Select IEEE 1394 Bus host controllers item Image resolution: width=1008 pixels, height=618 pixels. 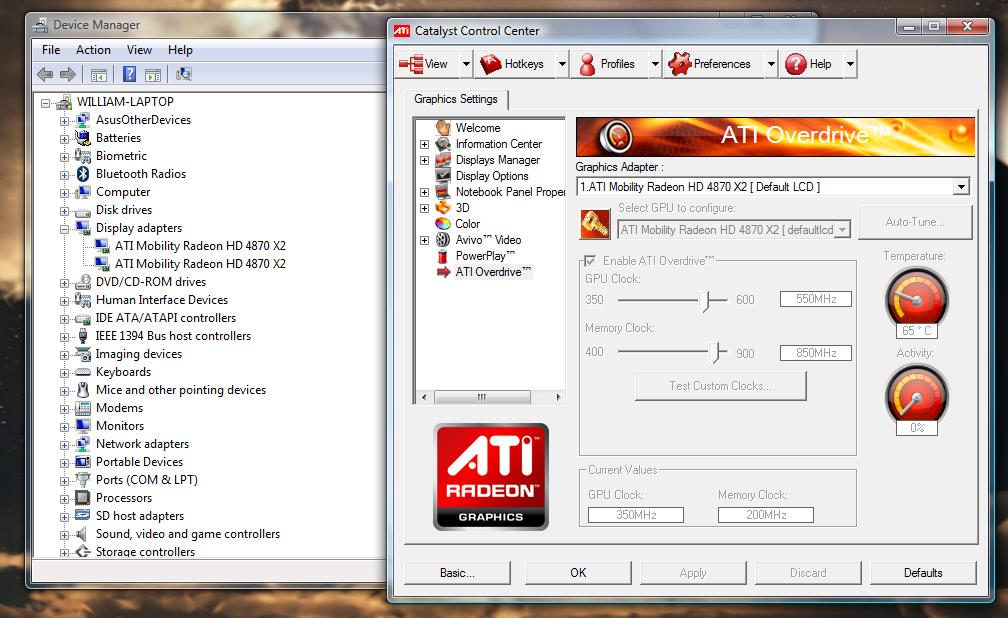point(173,336)
